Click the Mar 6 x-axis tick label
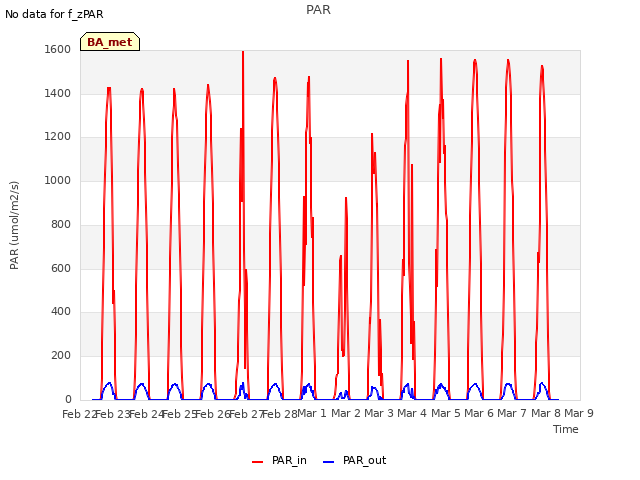 coord(479,413)
